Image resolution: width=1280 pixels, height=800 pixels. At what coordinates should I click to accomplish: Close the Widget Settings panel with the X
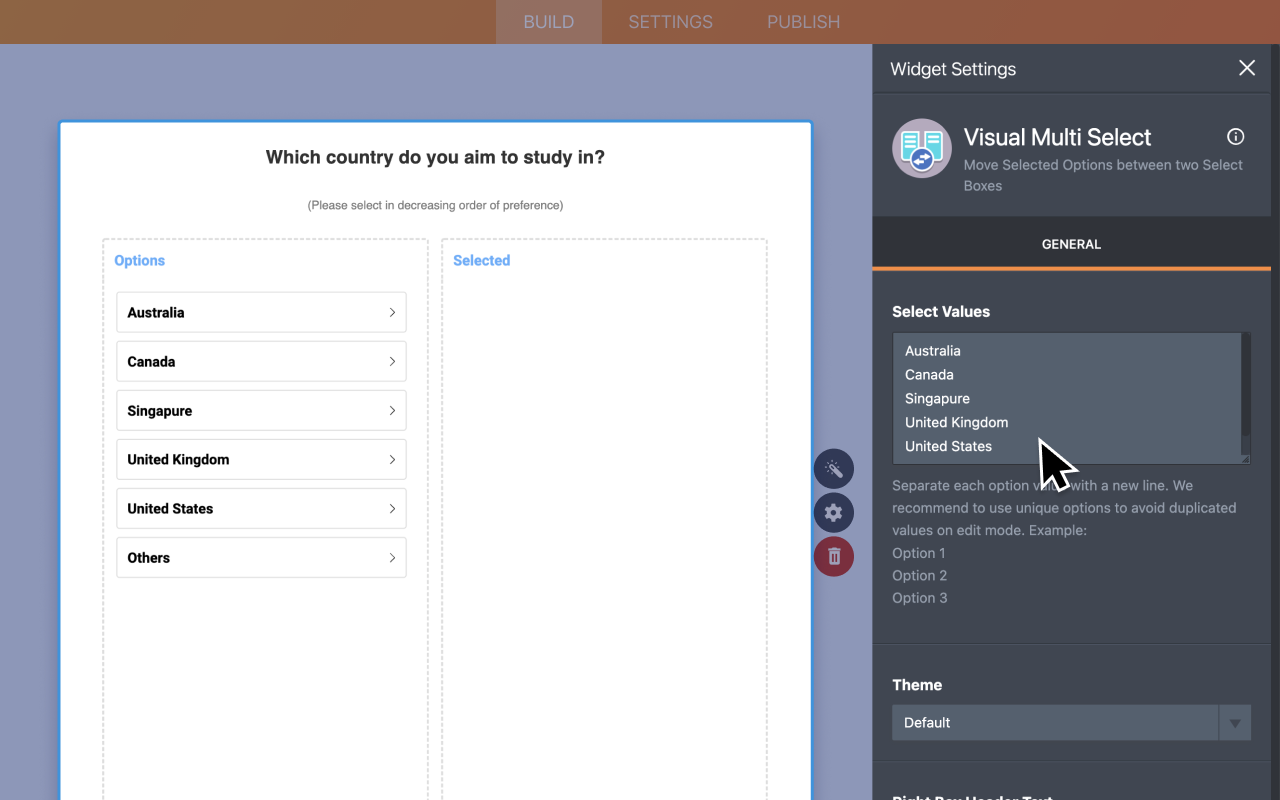click(1246, 67)
